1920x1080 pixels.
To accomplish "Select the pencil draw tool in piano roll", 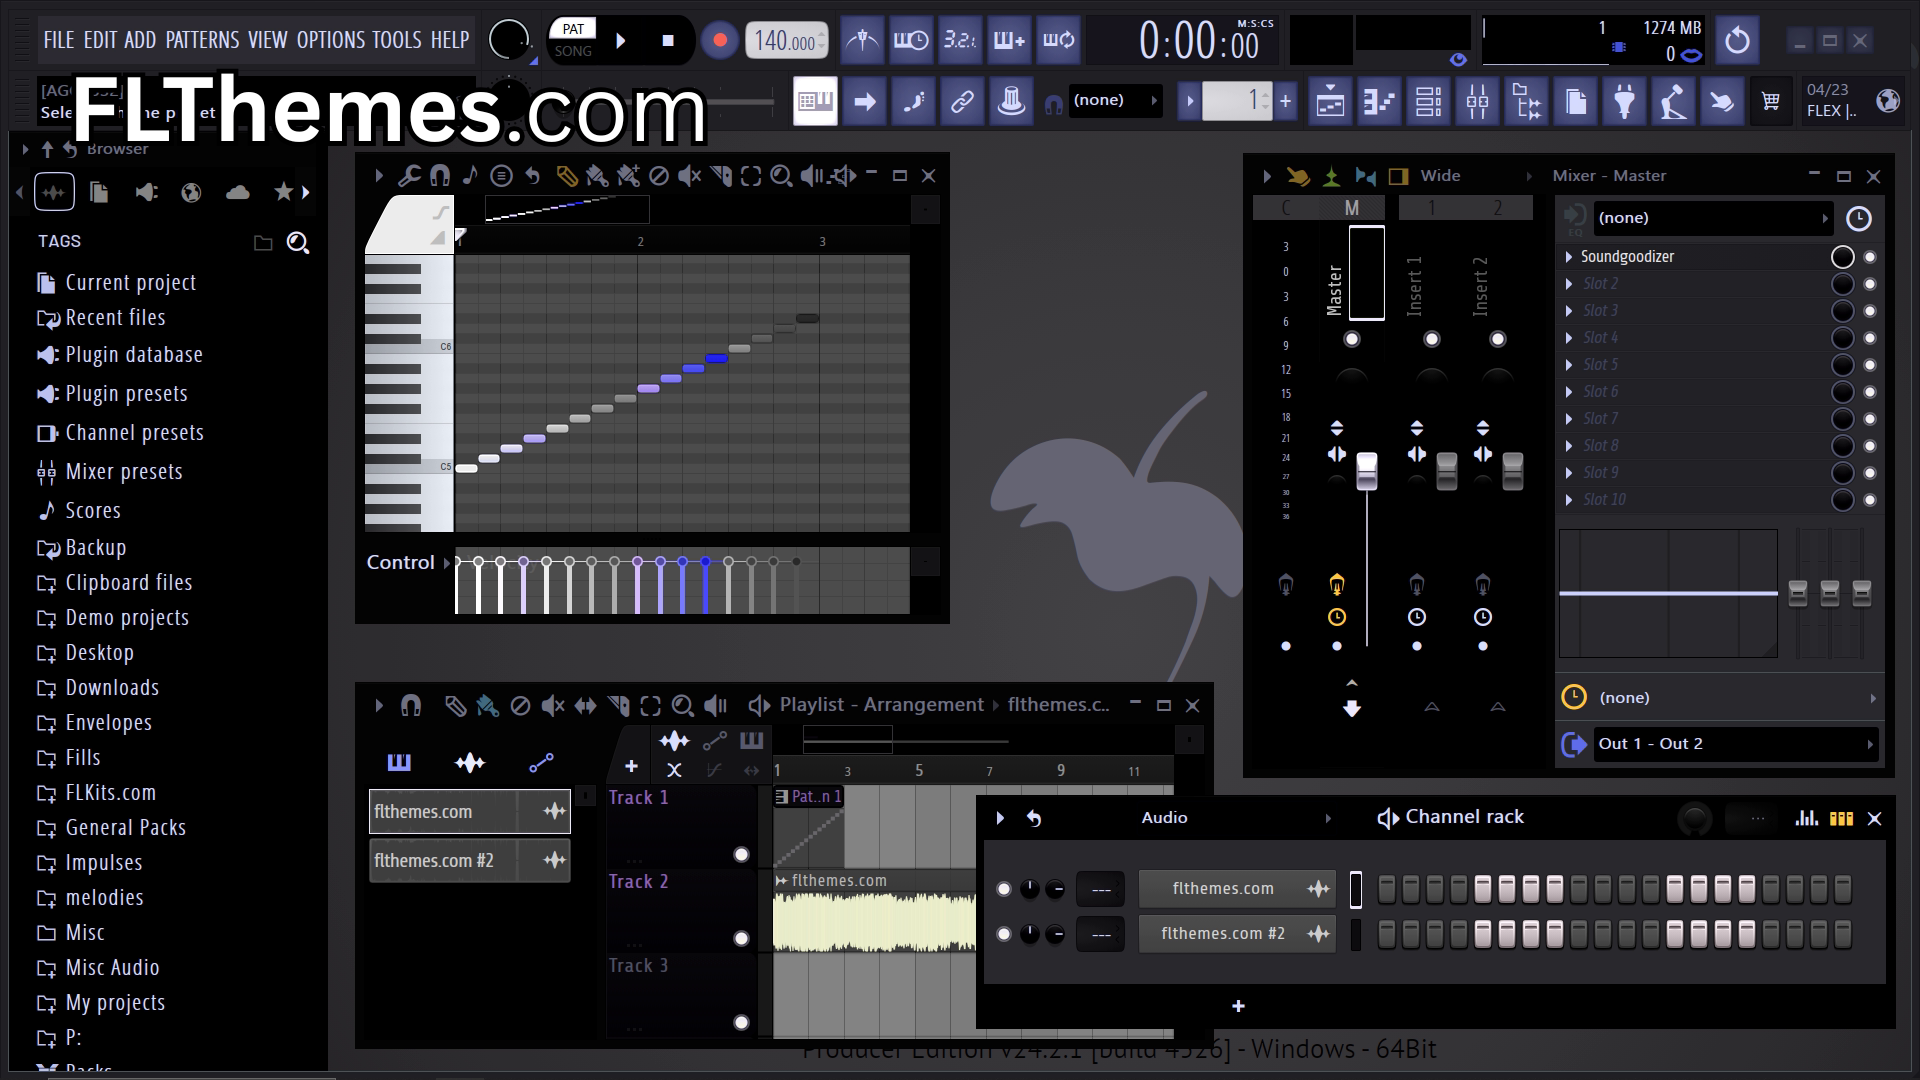I will [567, 176].
